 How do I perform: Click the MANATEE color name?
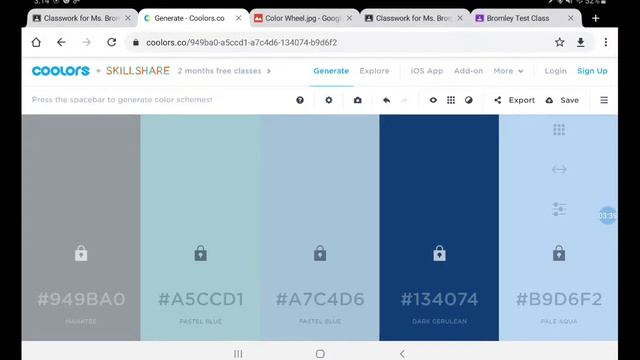tap(81, 321)
